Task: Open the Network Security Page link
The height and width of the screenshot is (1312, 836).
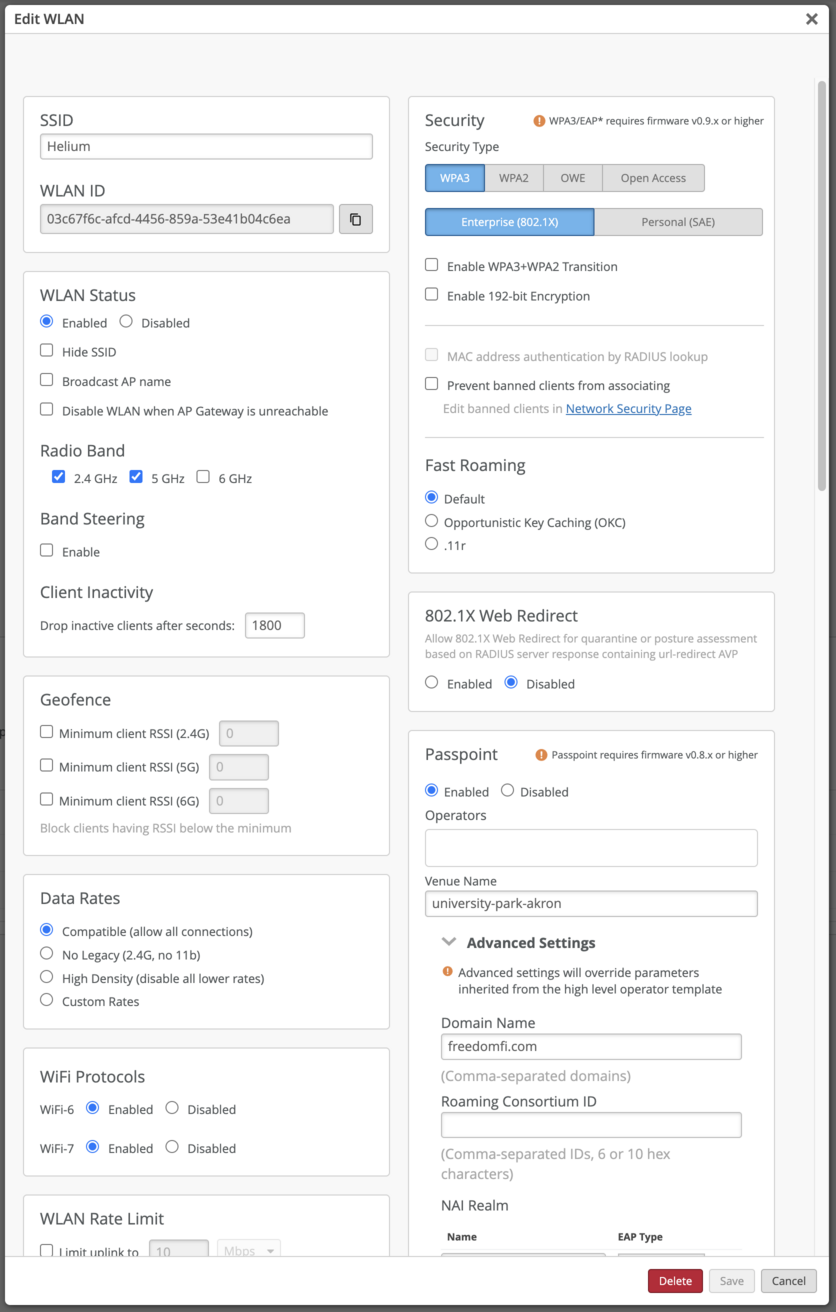Action: click(x=628, y=408)
